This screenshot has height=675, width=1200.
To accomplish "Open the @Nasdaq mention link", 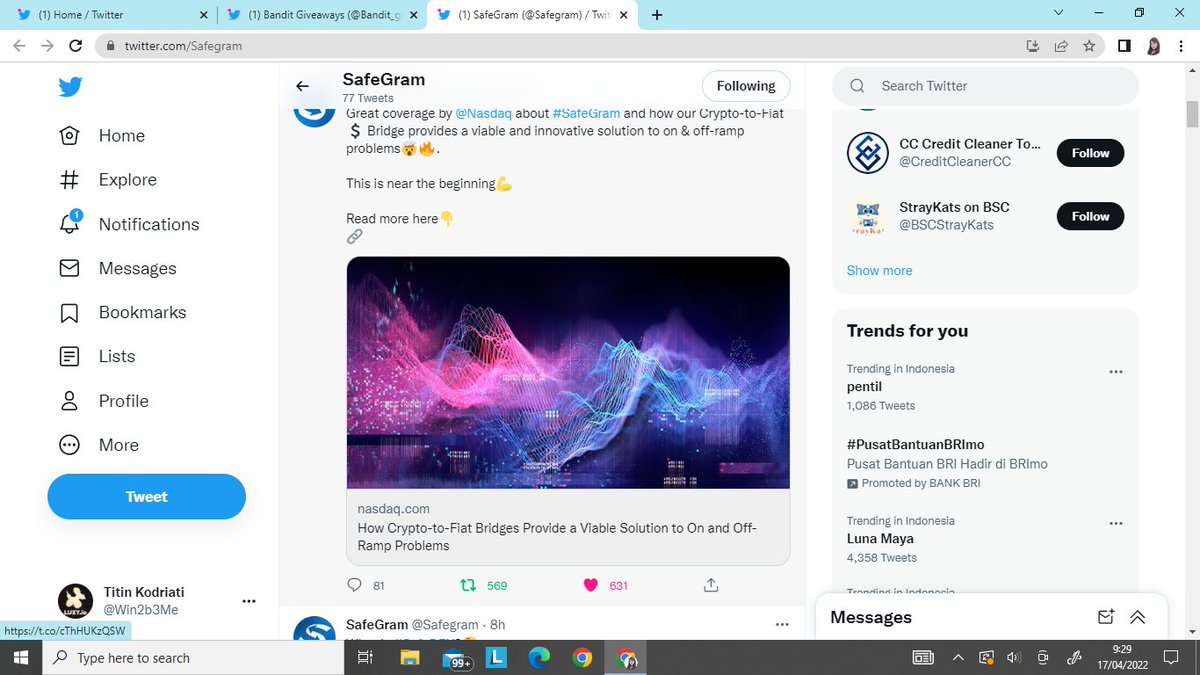I will click(484, 114).
